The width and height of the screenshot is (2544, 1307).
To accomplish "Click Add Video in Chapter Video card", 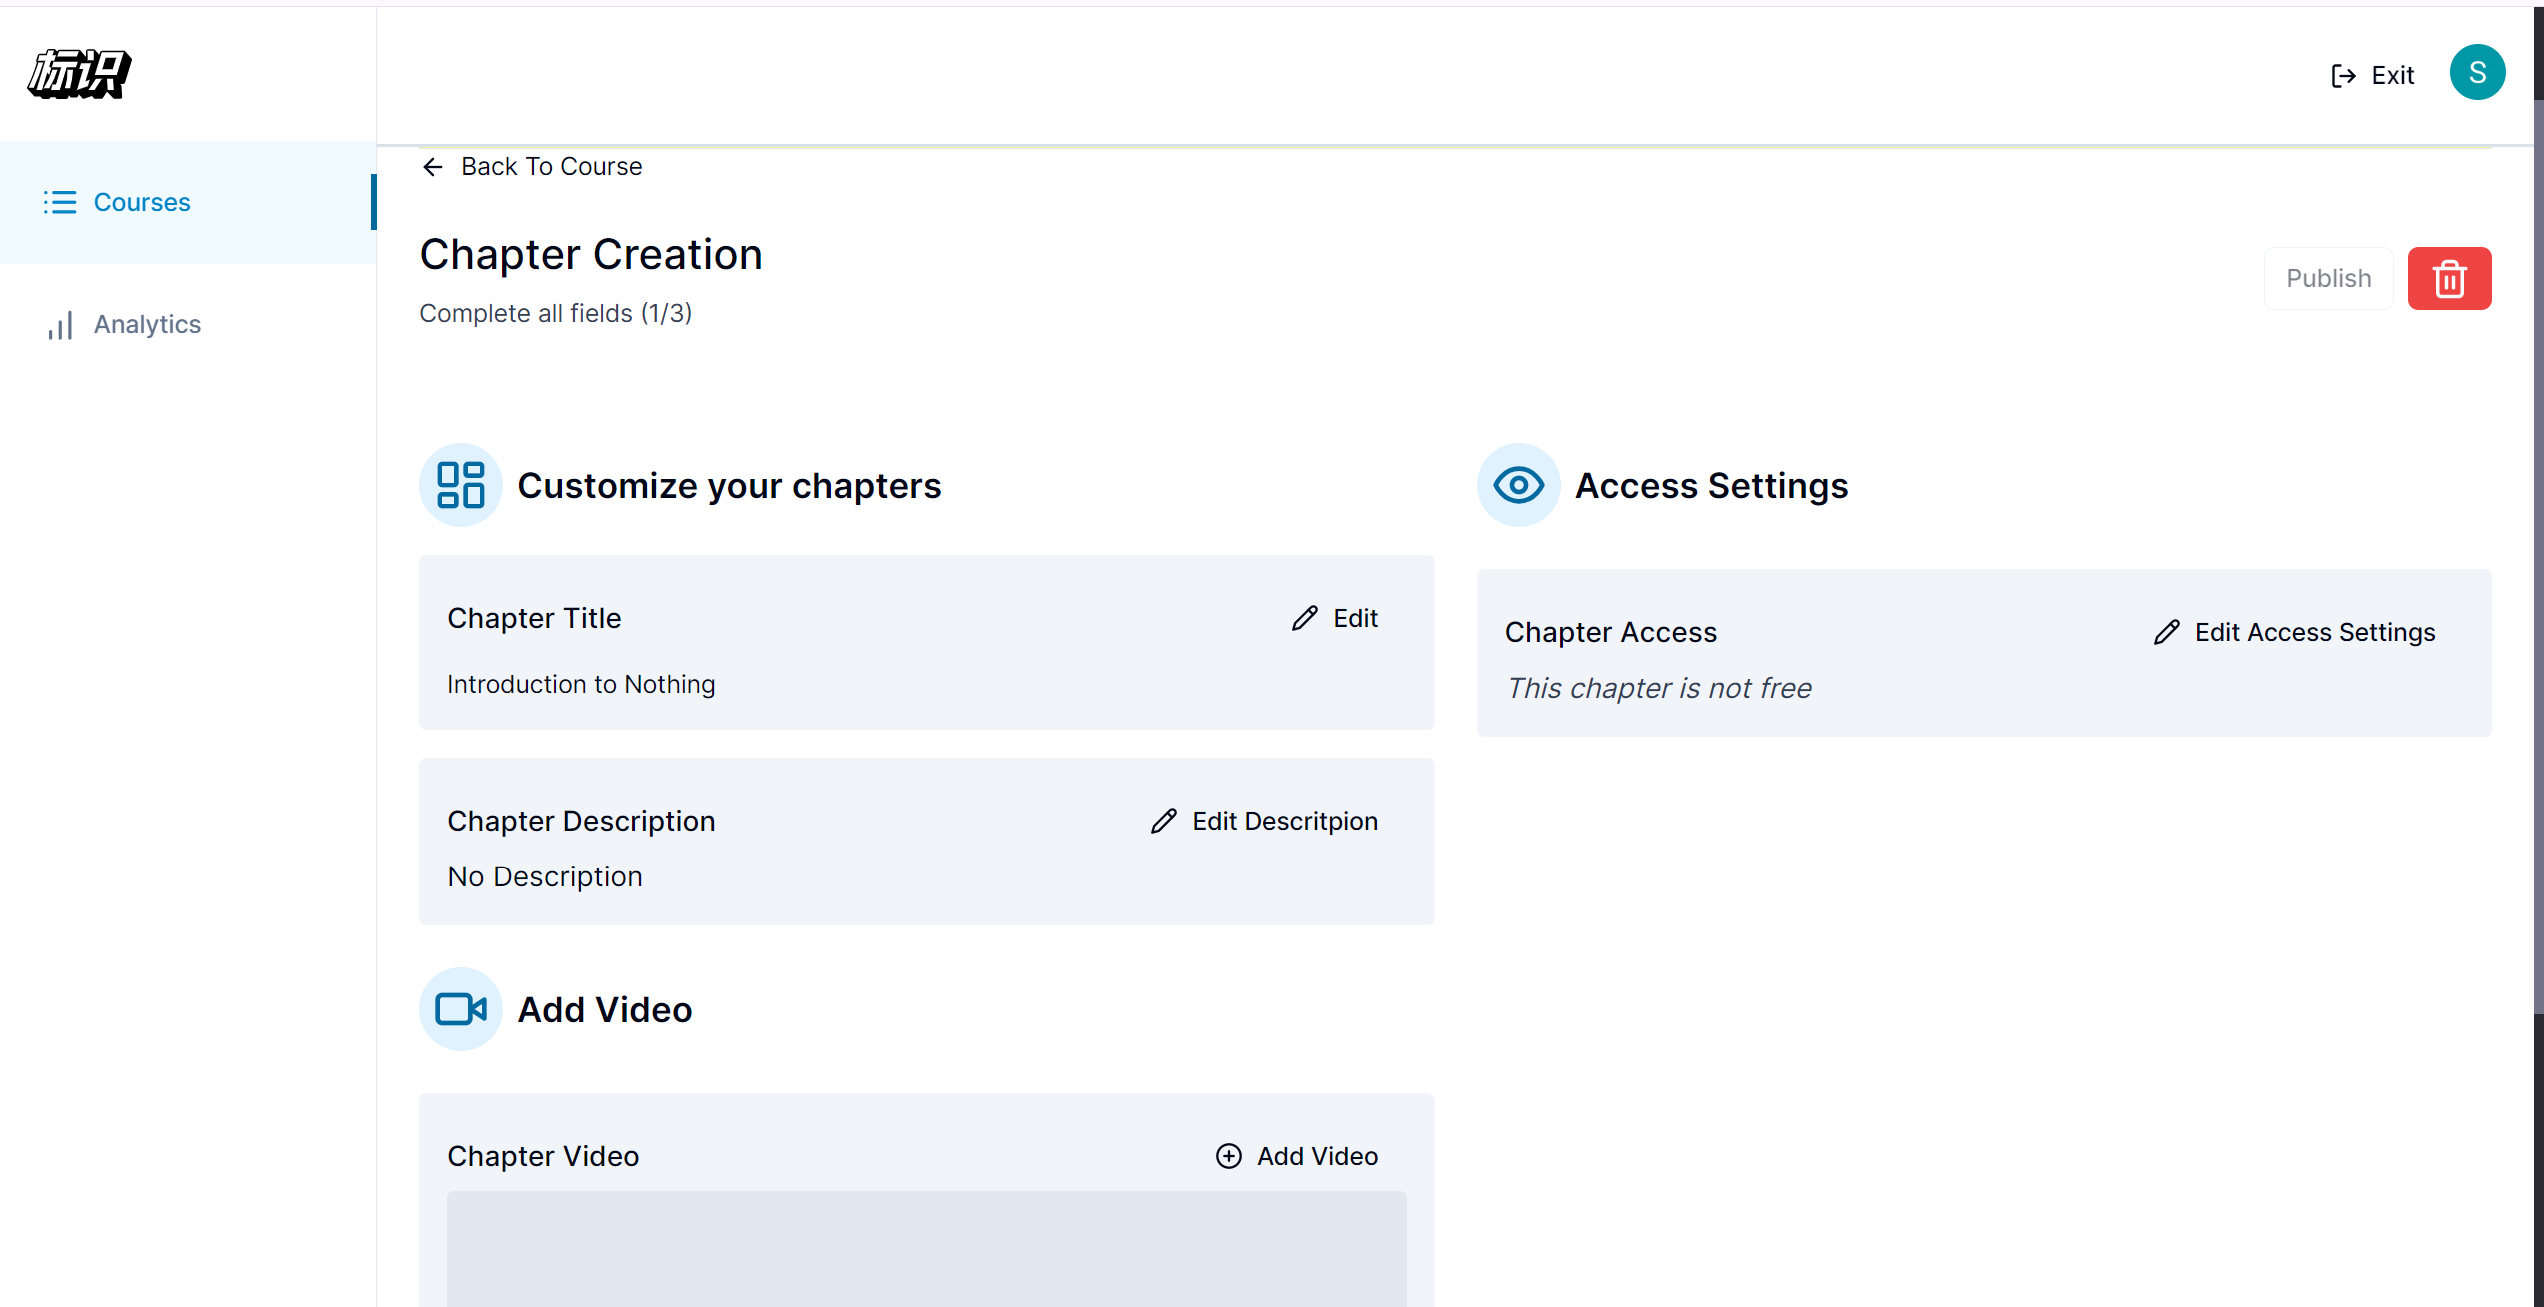I will pos(1297,1156).
